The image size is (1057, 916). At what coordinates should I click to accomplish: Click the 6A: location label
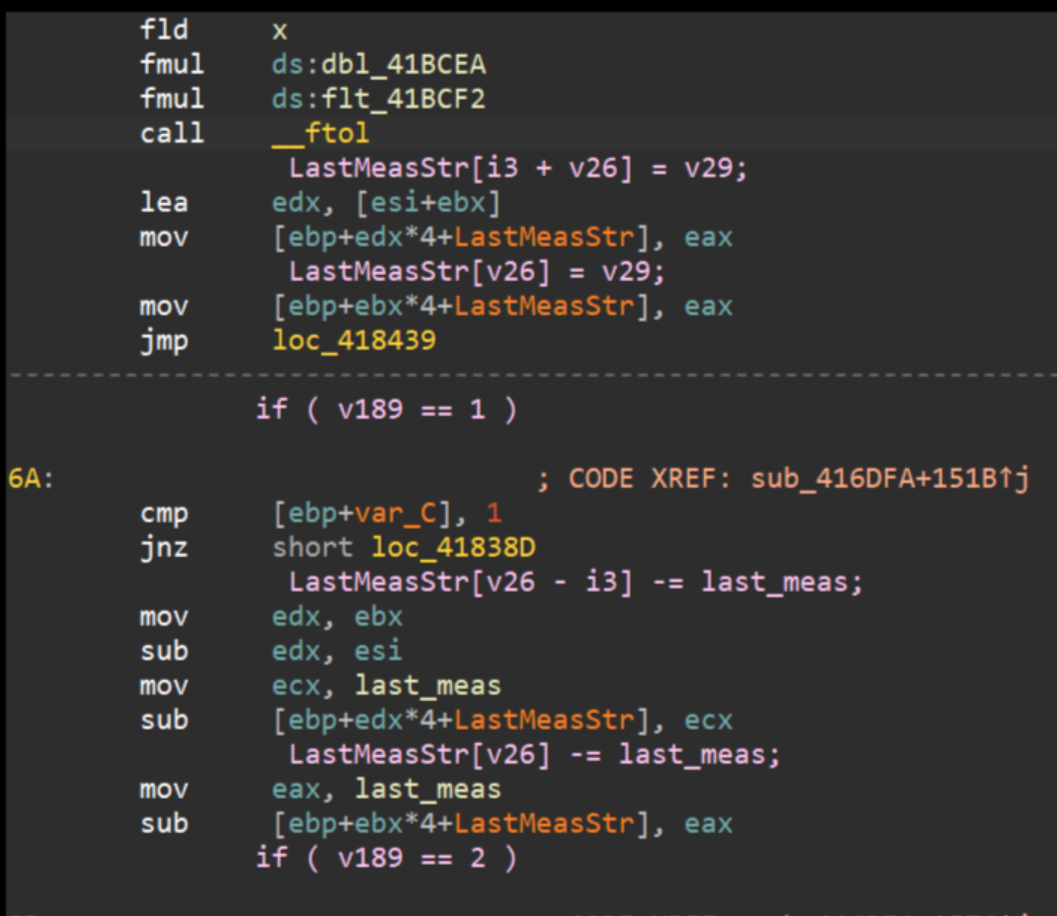coord(30,480)
